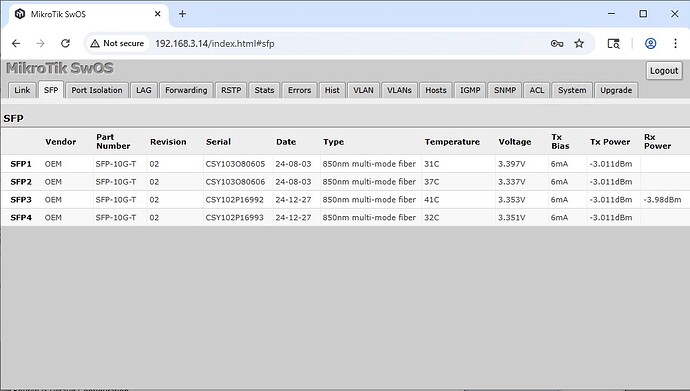Click the Not secure warning badge
This screenshot has height=391, width=690.
(x=117, y=44)
